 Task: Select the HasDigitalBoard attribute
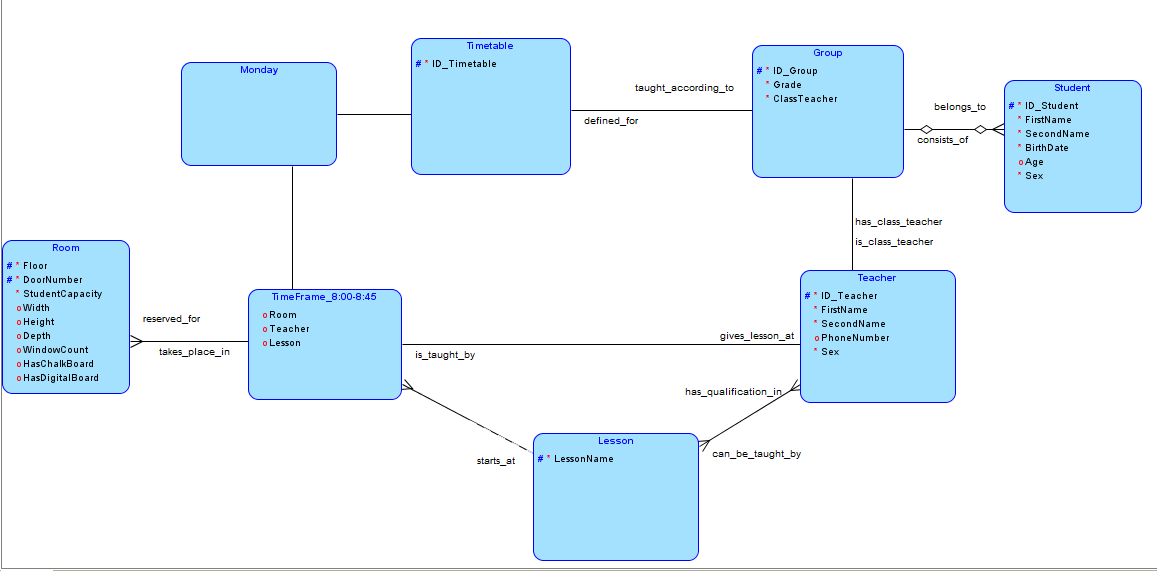[x=61, y=378]
